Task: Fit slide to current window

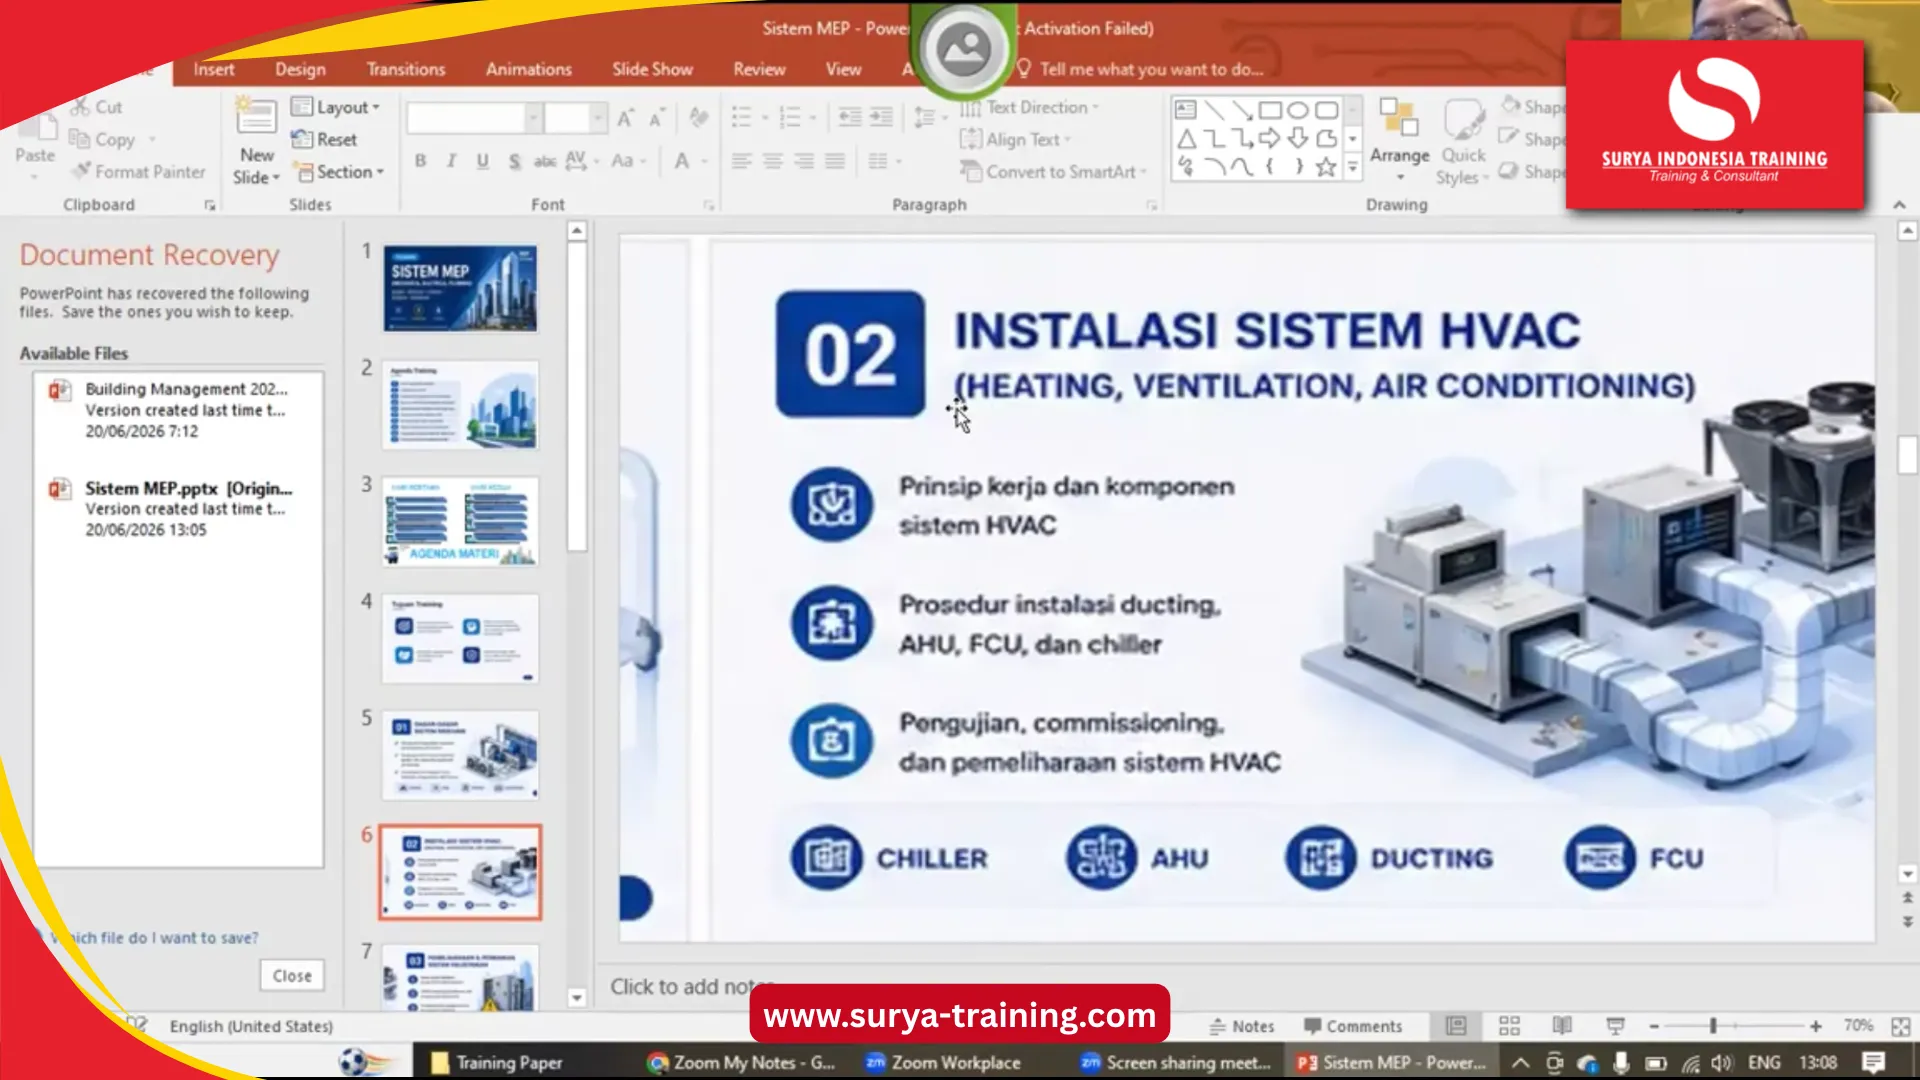Action: point(1901,1026)
